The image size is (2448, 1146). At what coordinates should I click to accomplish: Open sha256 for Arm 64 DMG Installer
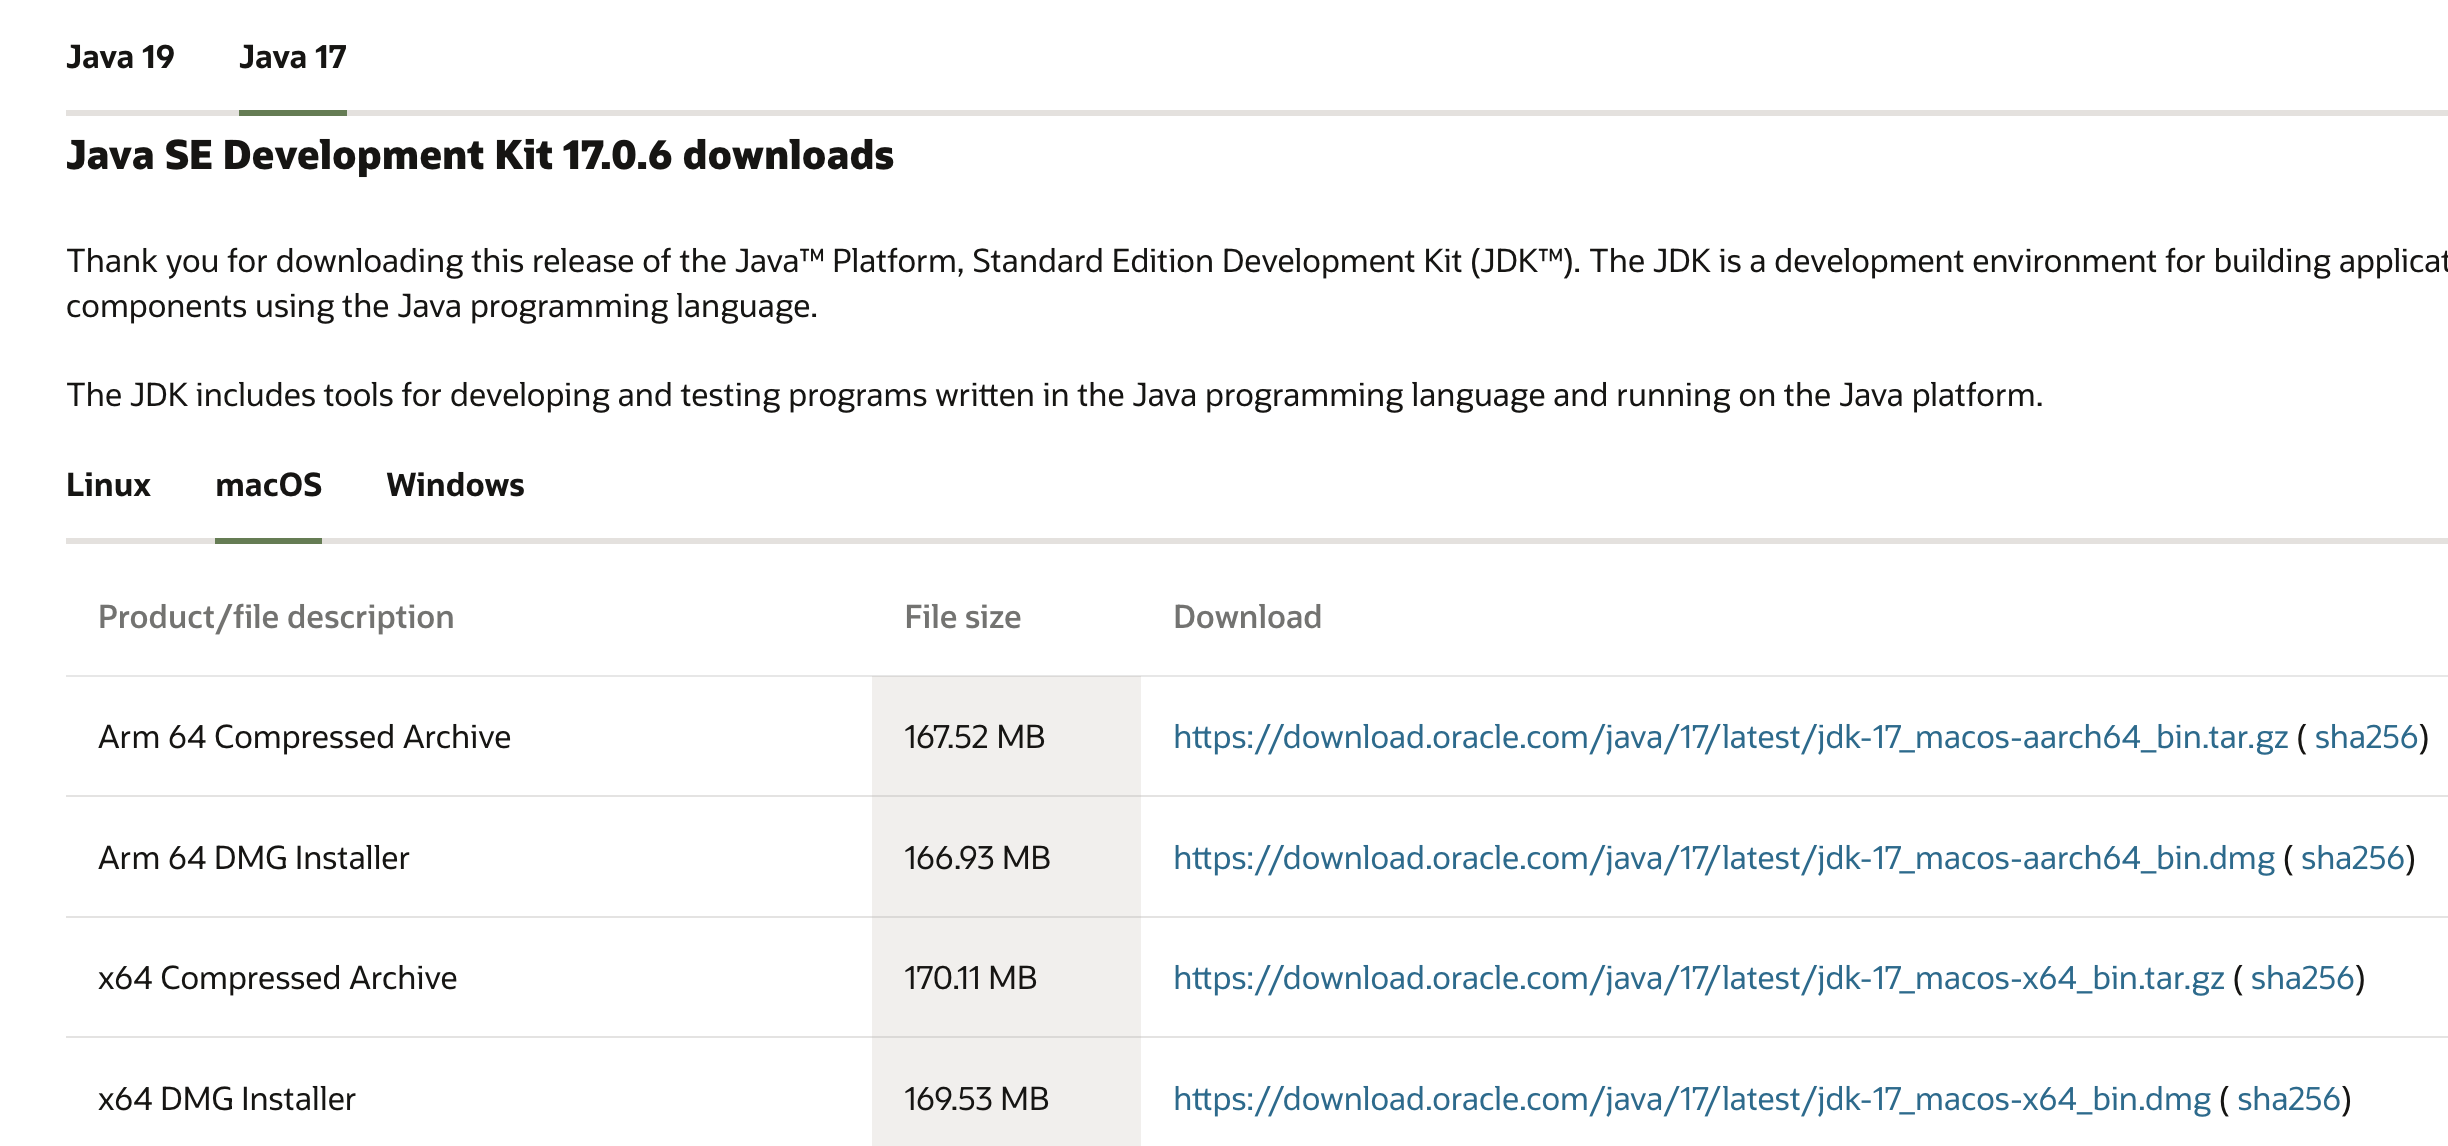2351,858
